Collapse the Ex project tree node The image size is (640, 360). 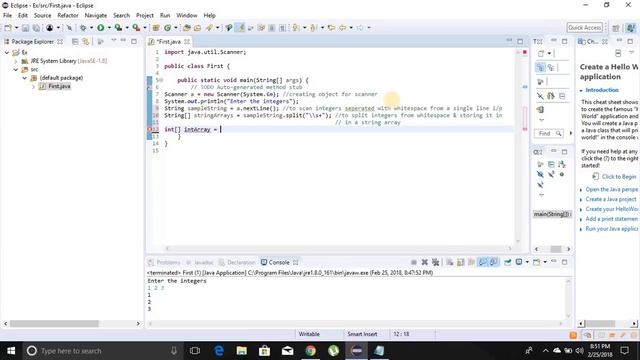pos(7,53)
